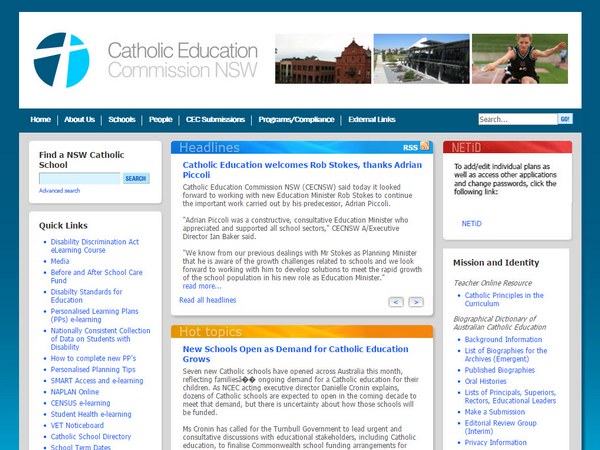This screenshot has height=450, width=600.
Task: Open List of Biographies for the Archives
Action: point(506,355)
